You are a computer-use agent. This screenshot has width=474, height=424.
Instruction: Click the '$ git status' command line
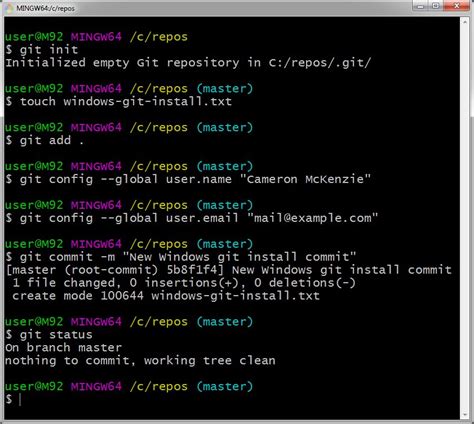point(49,335)
